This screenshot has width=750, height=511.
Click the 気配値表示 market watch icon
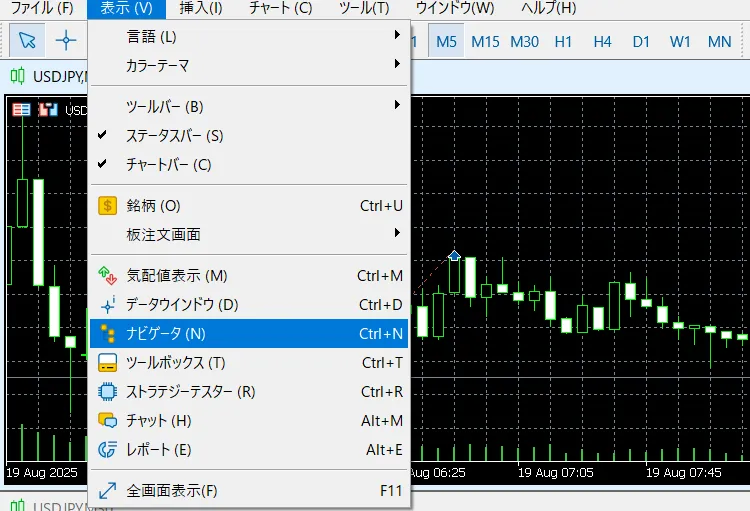pos(108,275)
